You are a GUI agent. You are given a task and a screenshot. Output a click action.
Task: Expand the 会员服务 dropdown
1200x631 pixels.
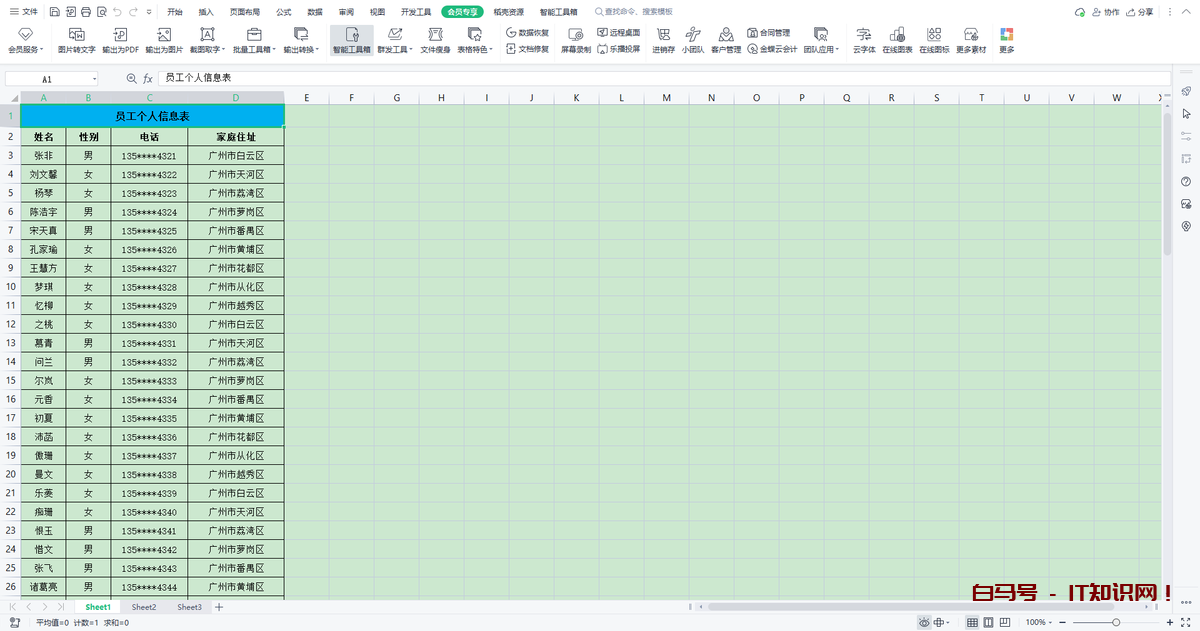(x=26, y=49)
